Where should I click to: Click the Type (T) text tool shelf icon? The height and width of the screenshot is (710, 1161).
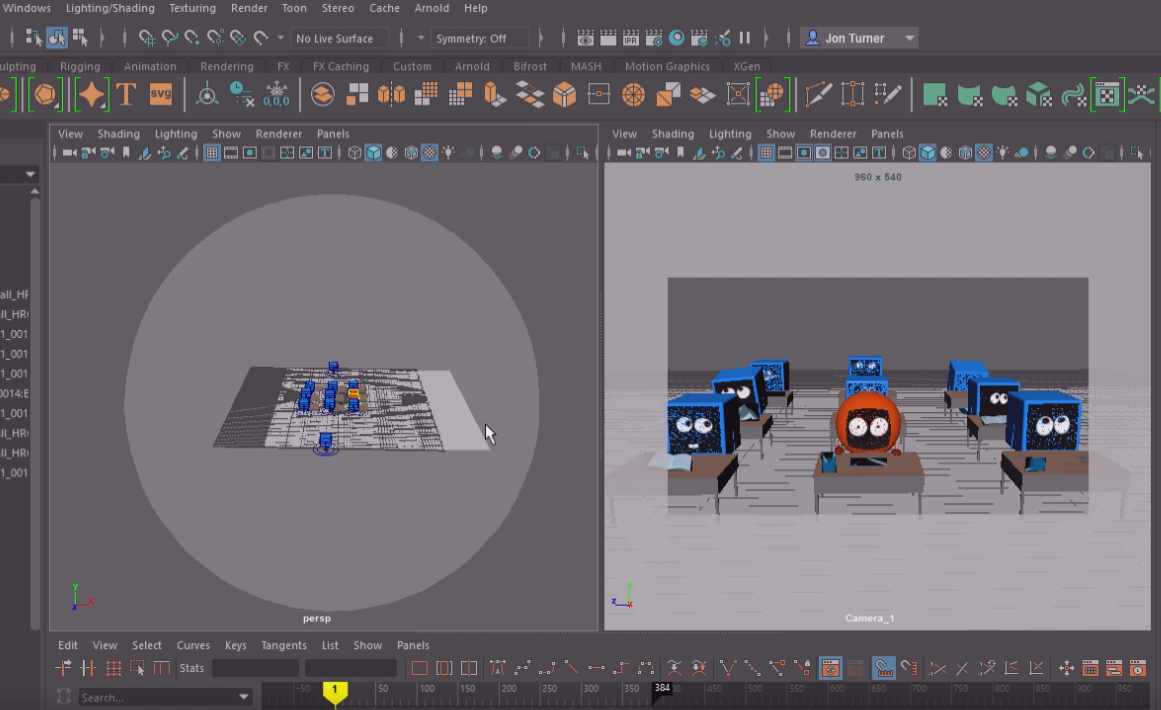pyautogui.click(x=127, y=95)
